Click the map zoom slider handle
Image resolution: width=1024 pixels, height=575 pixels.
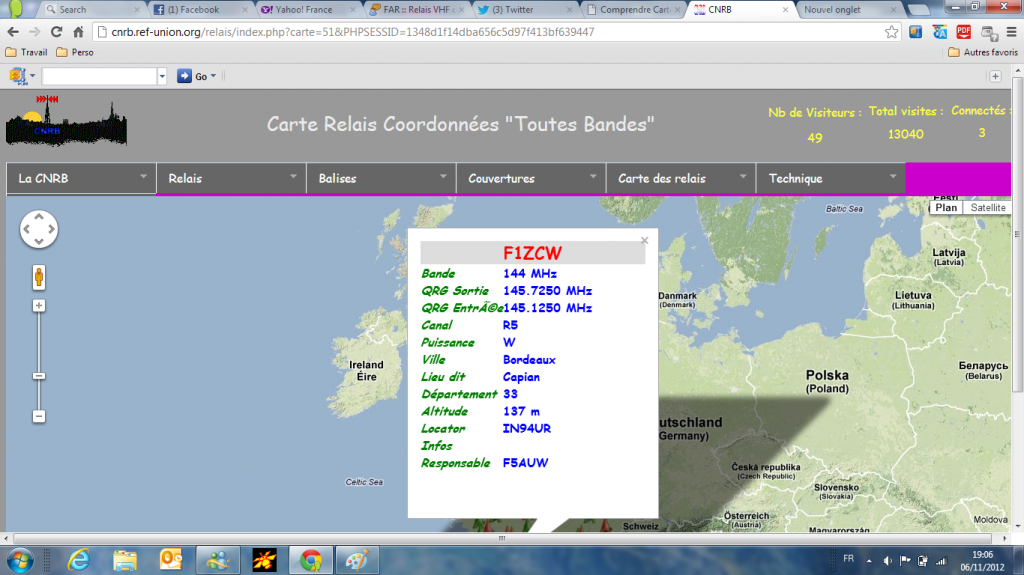click(39, 376)
